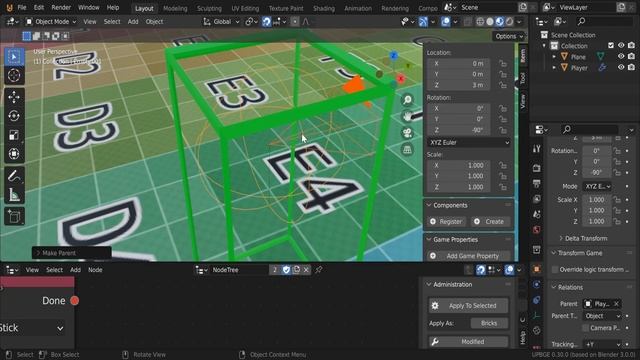Activate the Cursor tool

(14, 76)
